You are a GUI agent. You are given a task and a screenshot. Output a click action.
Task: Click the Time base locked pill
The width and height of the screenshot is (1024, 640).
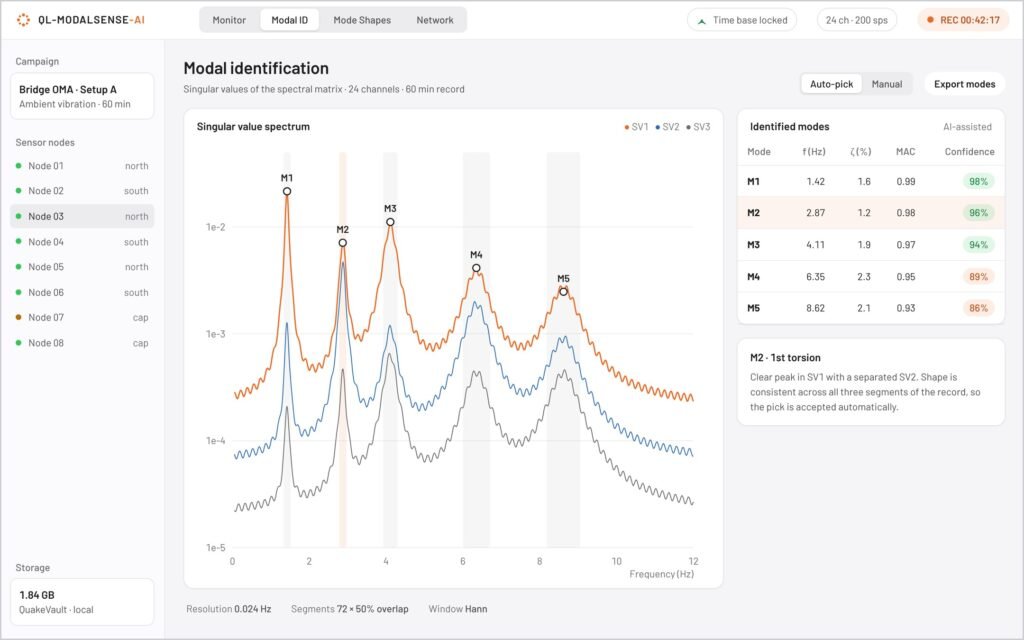click(742, 20)
